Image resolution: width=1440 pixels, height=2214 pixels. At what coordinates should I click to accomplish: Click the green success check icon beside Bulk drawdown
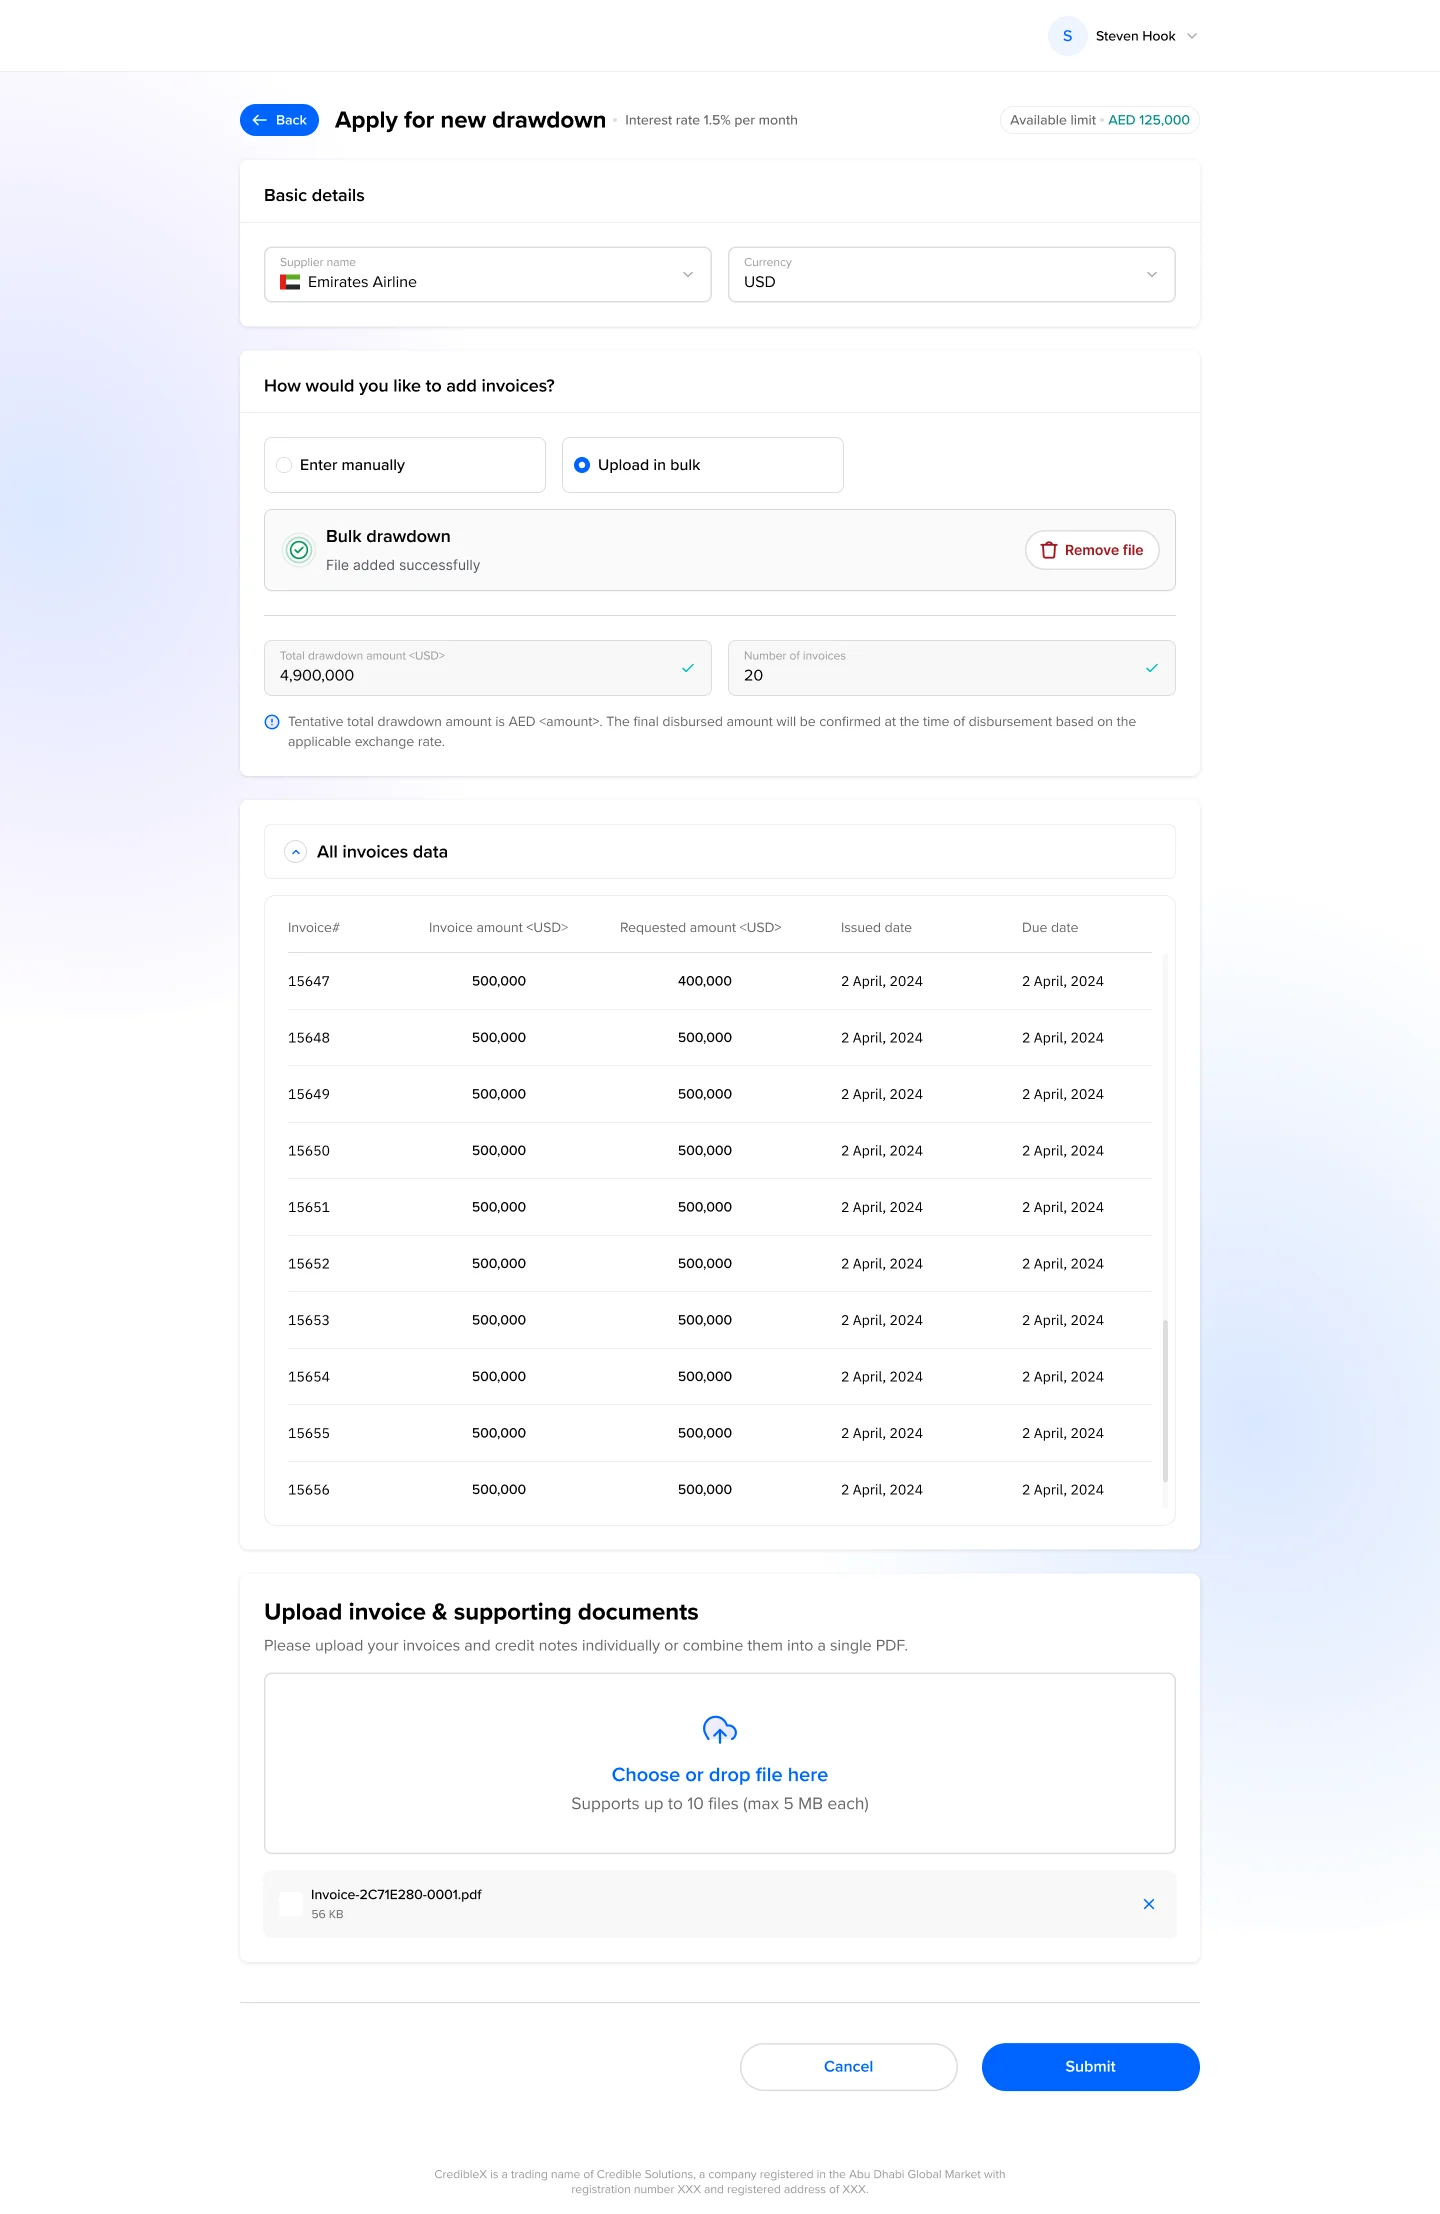click(299, 550)
